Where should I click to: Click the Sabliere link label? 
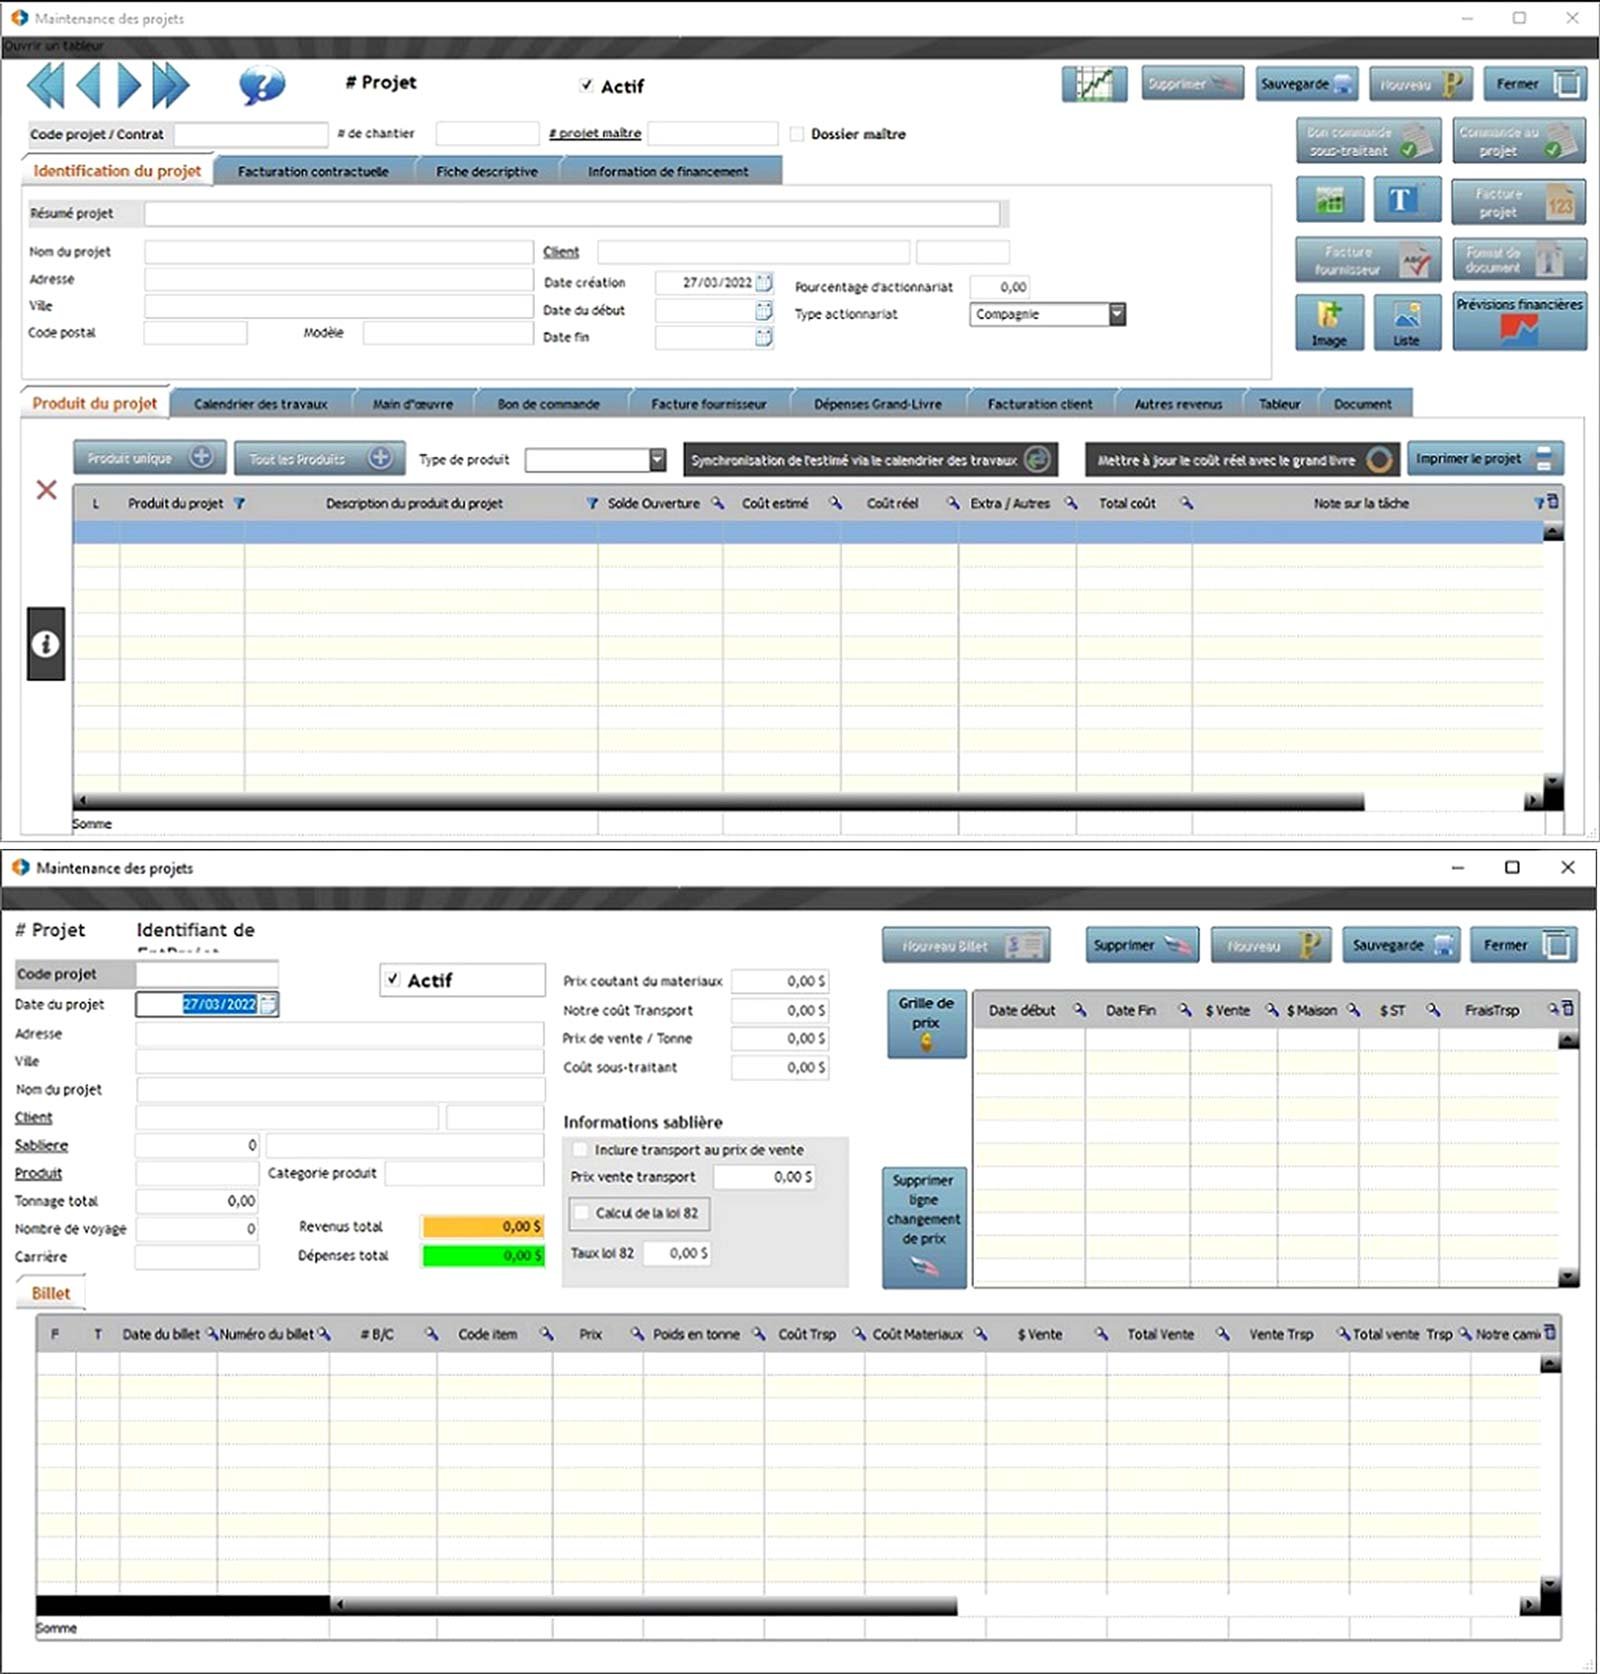pyautogui.click(x=41, y=1145)
